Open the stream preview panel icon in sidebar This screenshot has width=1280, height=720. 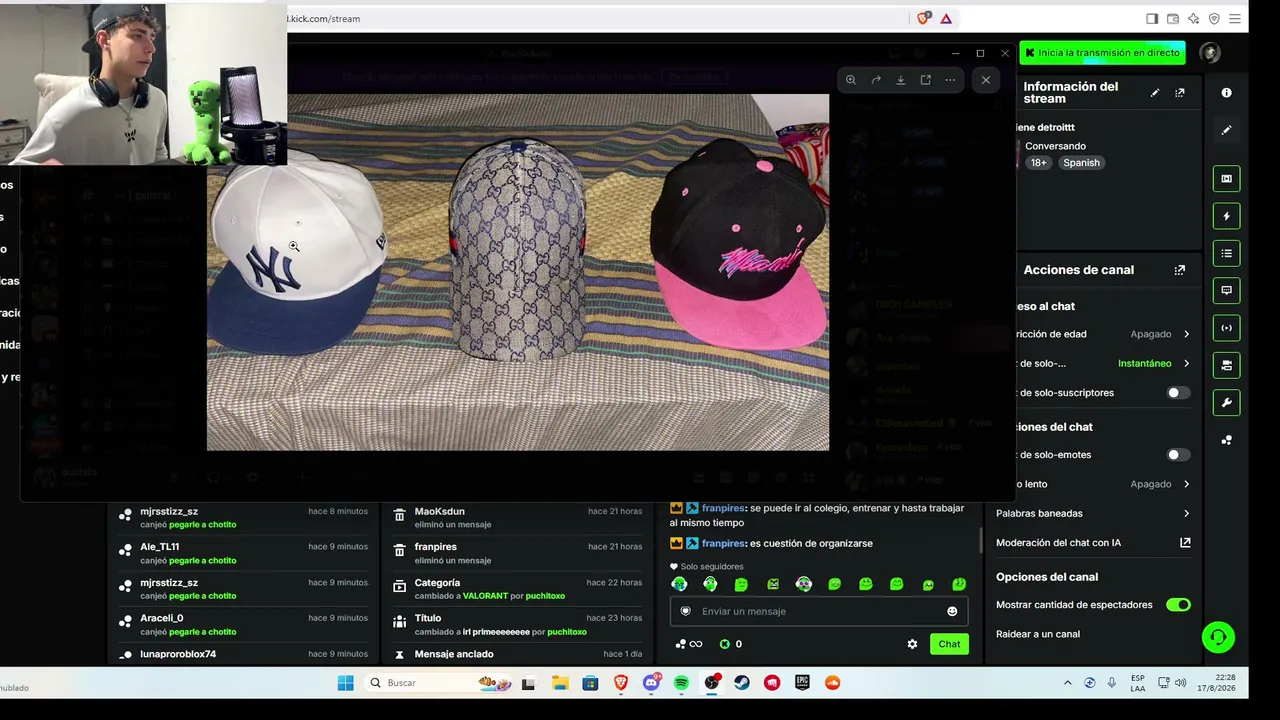tap(1226, 179)
